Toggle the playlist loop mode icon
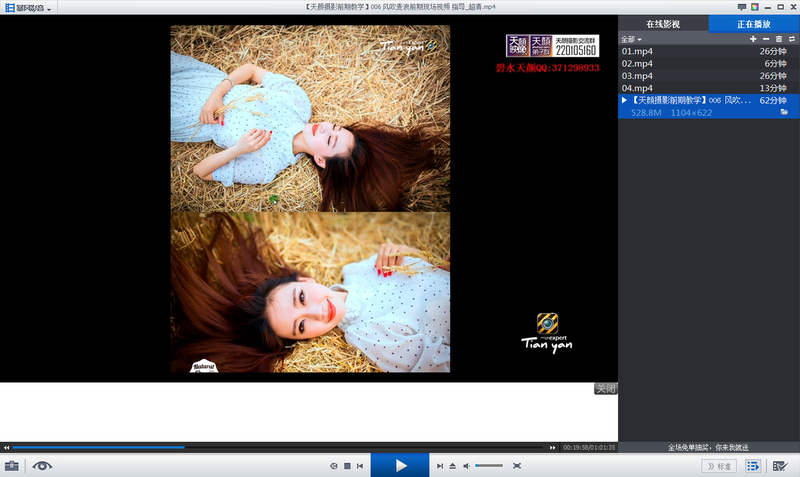Viewport: 800px width, 477px height. click(x=791, y=39)
